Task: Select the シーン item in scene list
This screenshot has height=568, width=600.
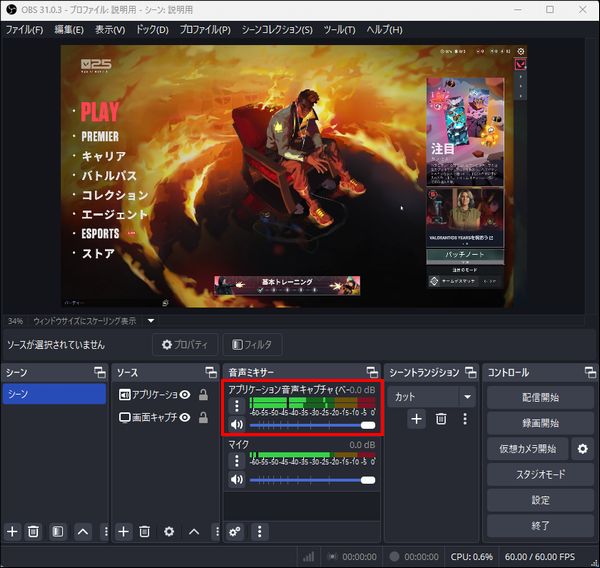Action: pos(54,394)
